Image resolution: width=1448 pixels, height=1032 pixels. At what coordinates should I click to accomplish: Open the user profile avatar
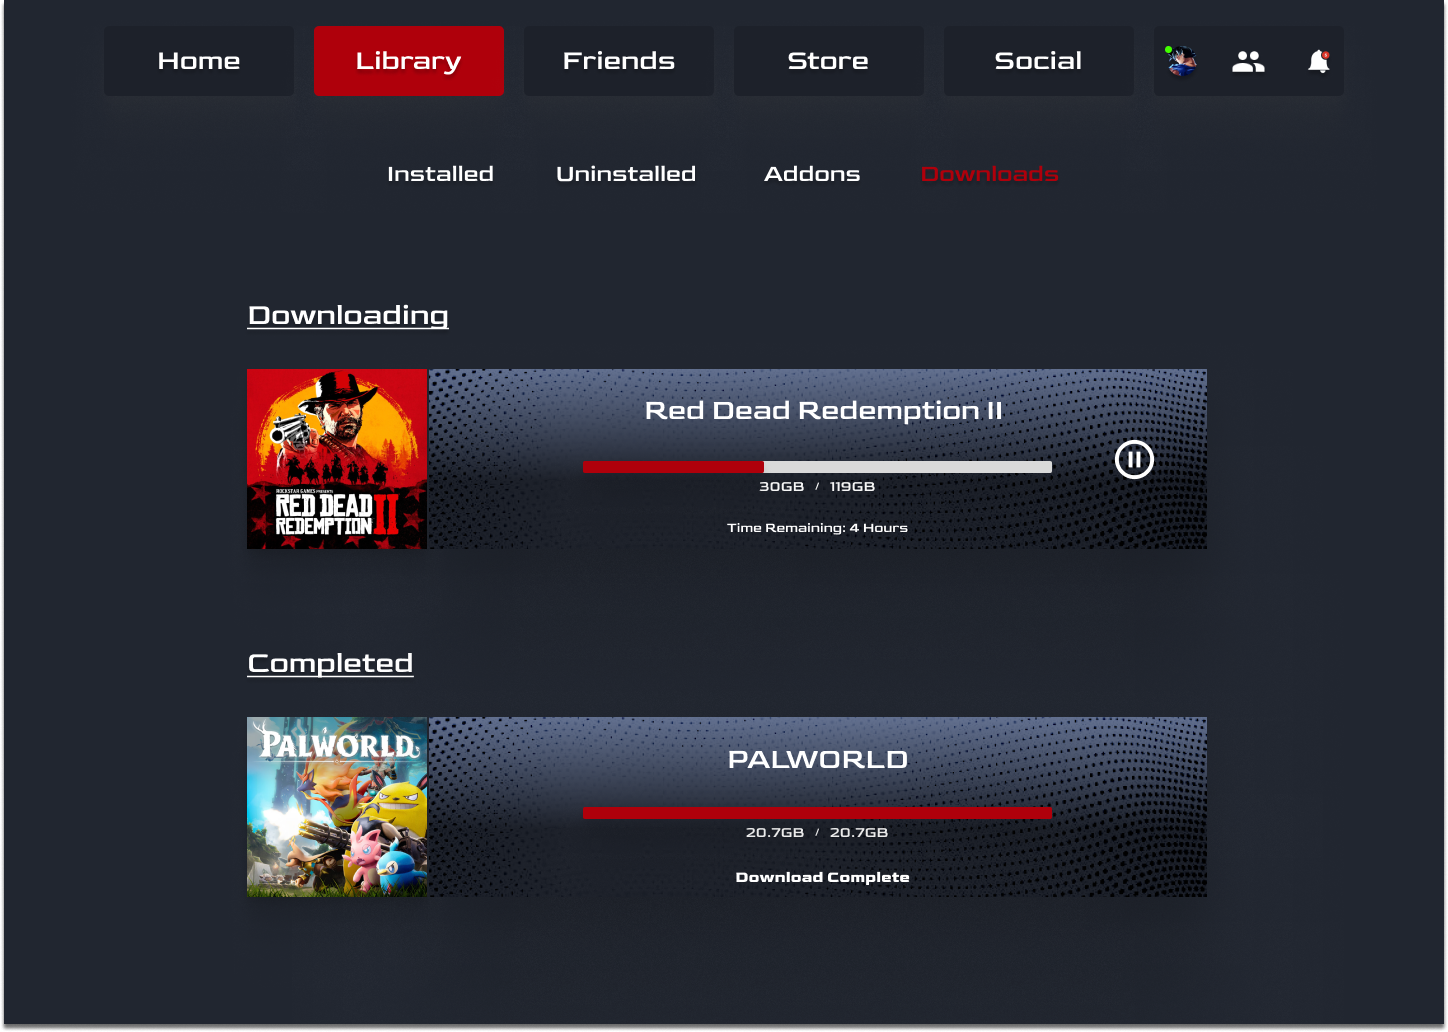pos(1181,61)
